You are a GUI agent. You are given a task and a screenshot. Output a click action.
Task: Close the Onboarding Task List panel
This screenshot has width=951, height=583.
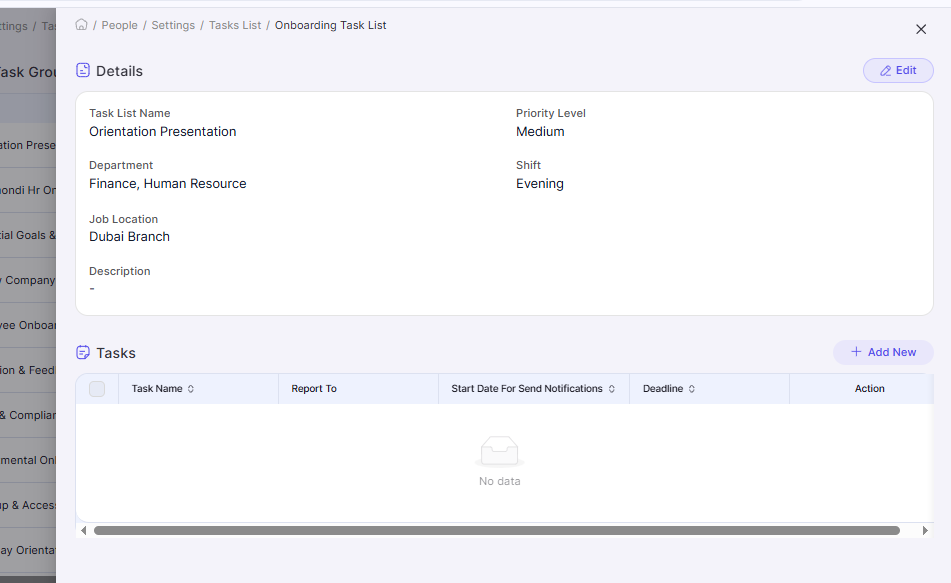[x=920, y=29]
